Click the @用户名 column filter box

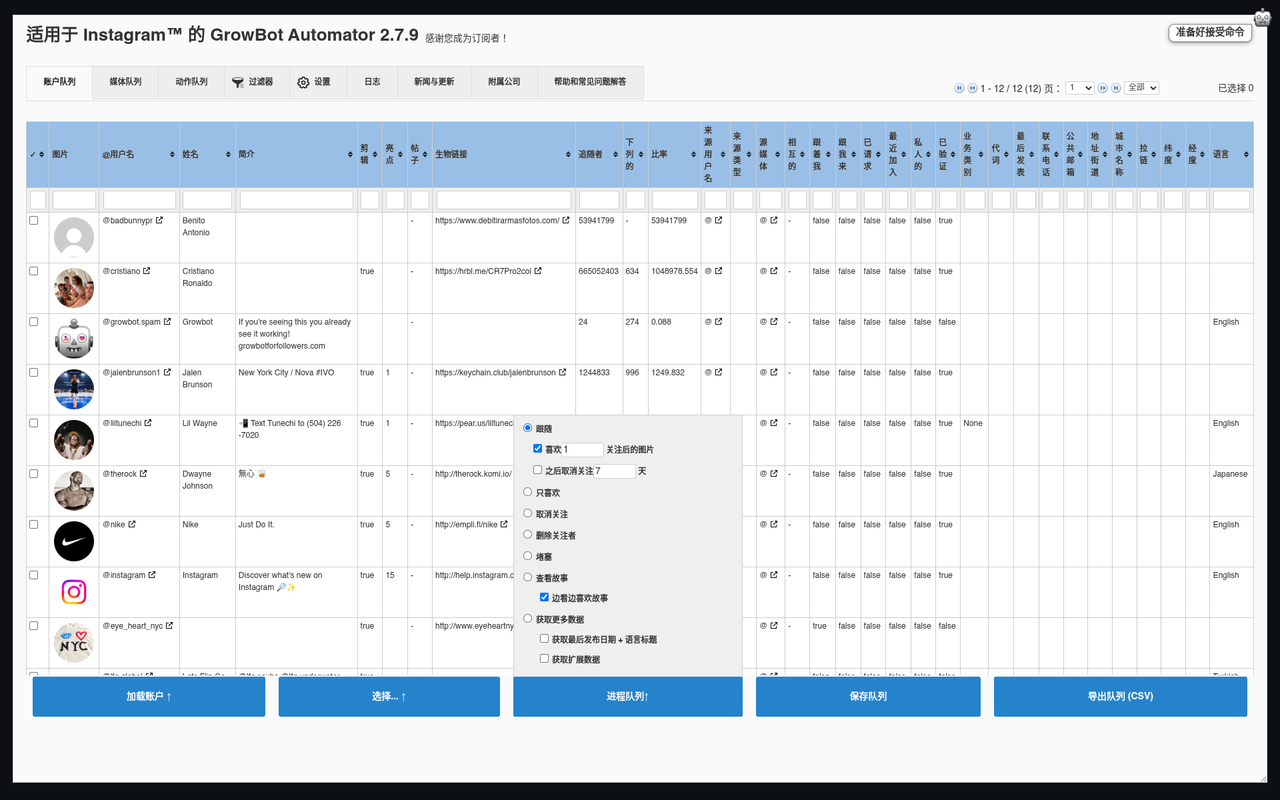140,200
